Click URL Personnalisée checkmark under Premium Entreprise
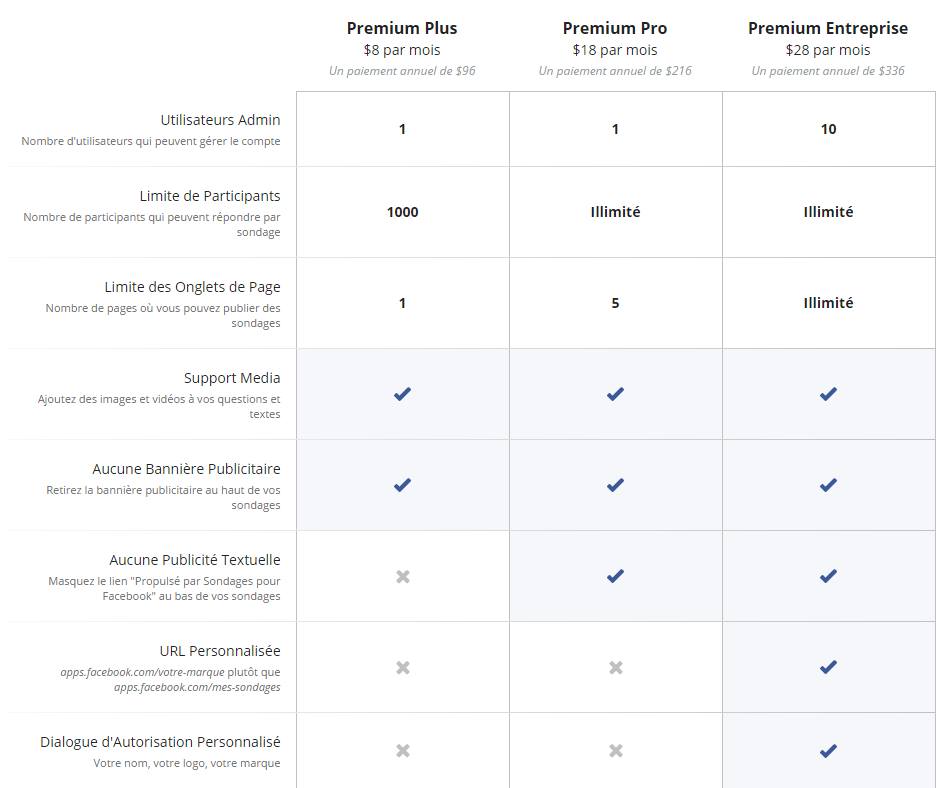The image size is (936, 788). [828, 667]
